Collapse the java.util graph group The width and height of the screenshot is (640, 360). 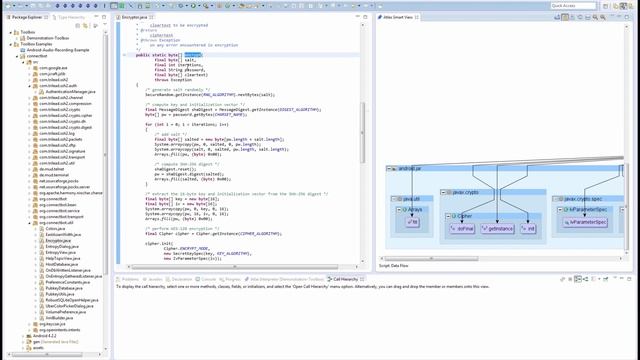[394, 199]
